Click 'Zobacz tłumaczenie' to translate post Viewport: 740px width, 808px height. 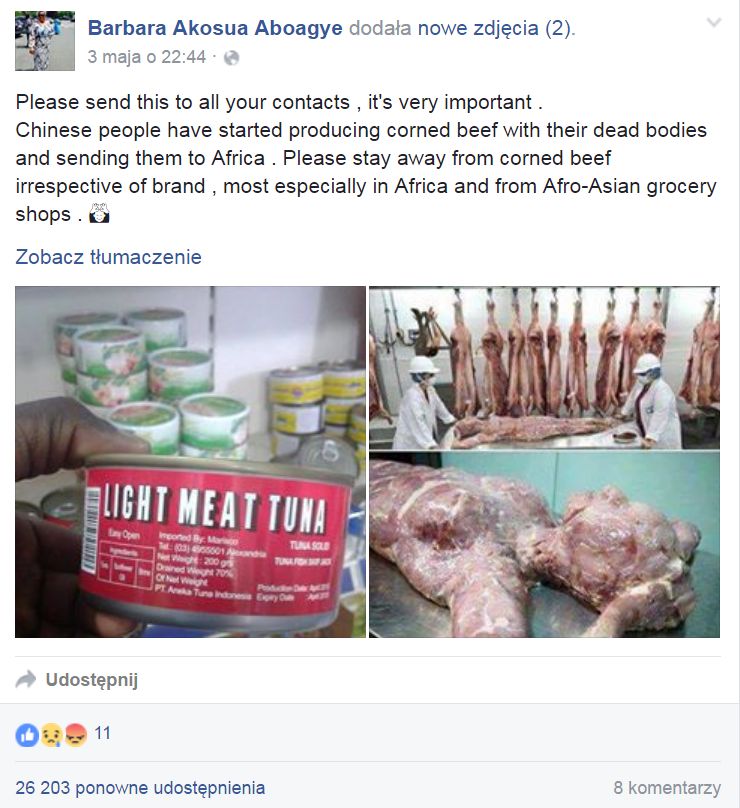(108, 257)
